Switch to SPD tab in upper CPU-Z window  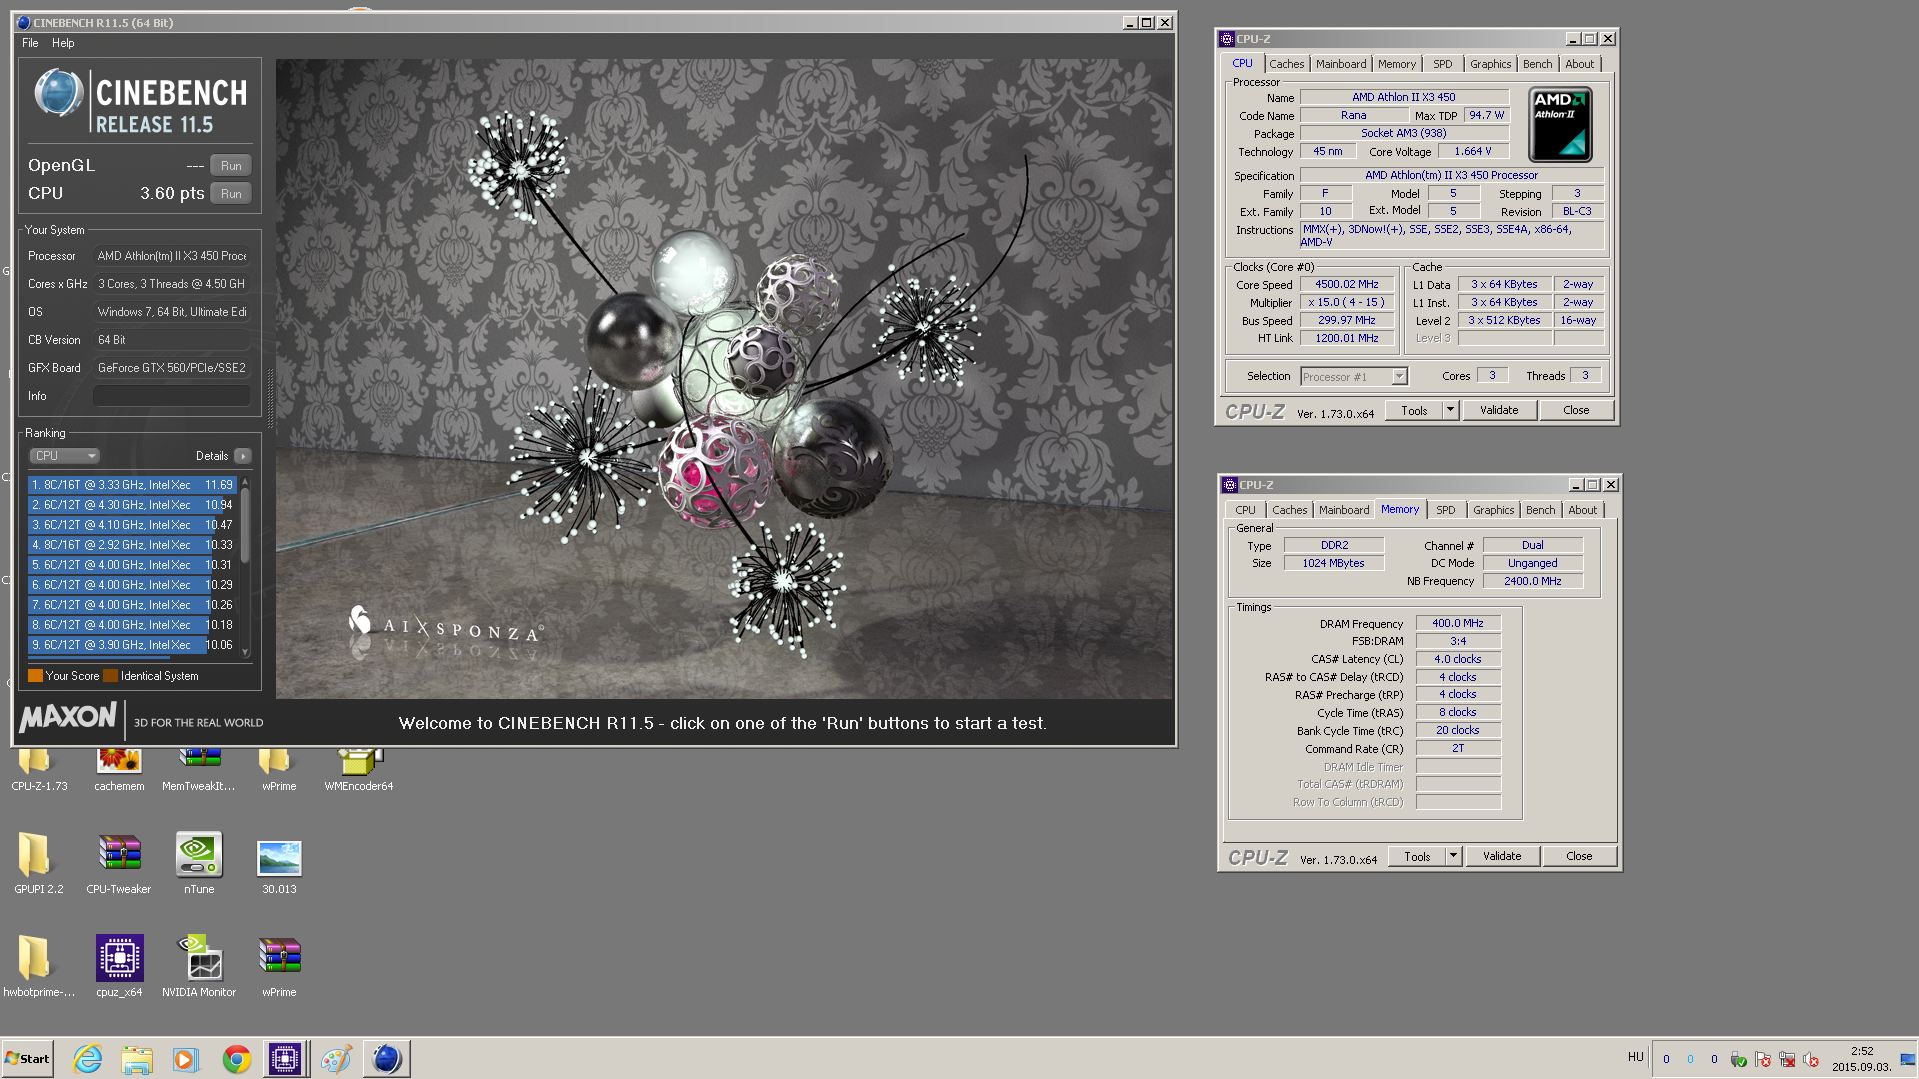1442,64
